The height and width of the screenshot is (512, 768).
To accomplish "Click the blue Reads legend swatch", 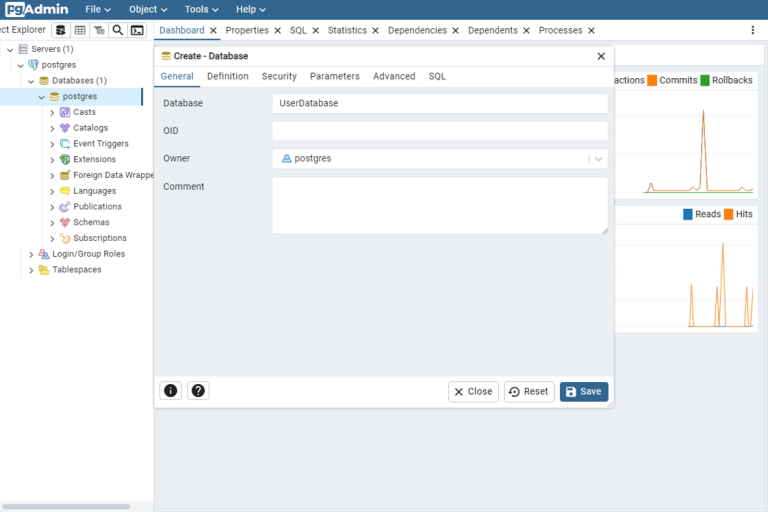I will 688,214.
